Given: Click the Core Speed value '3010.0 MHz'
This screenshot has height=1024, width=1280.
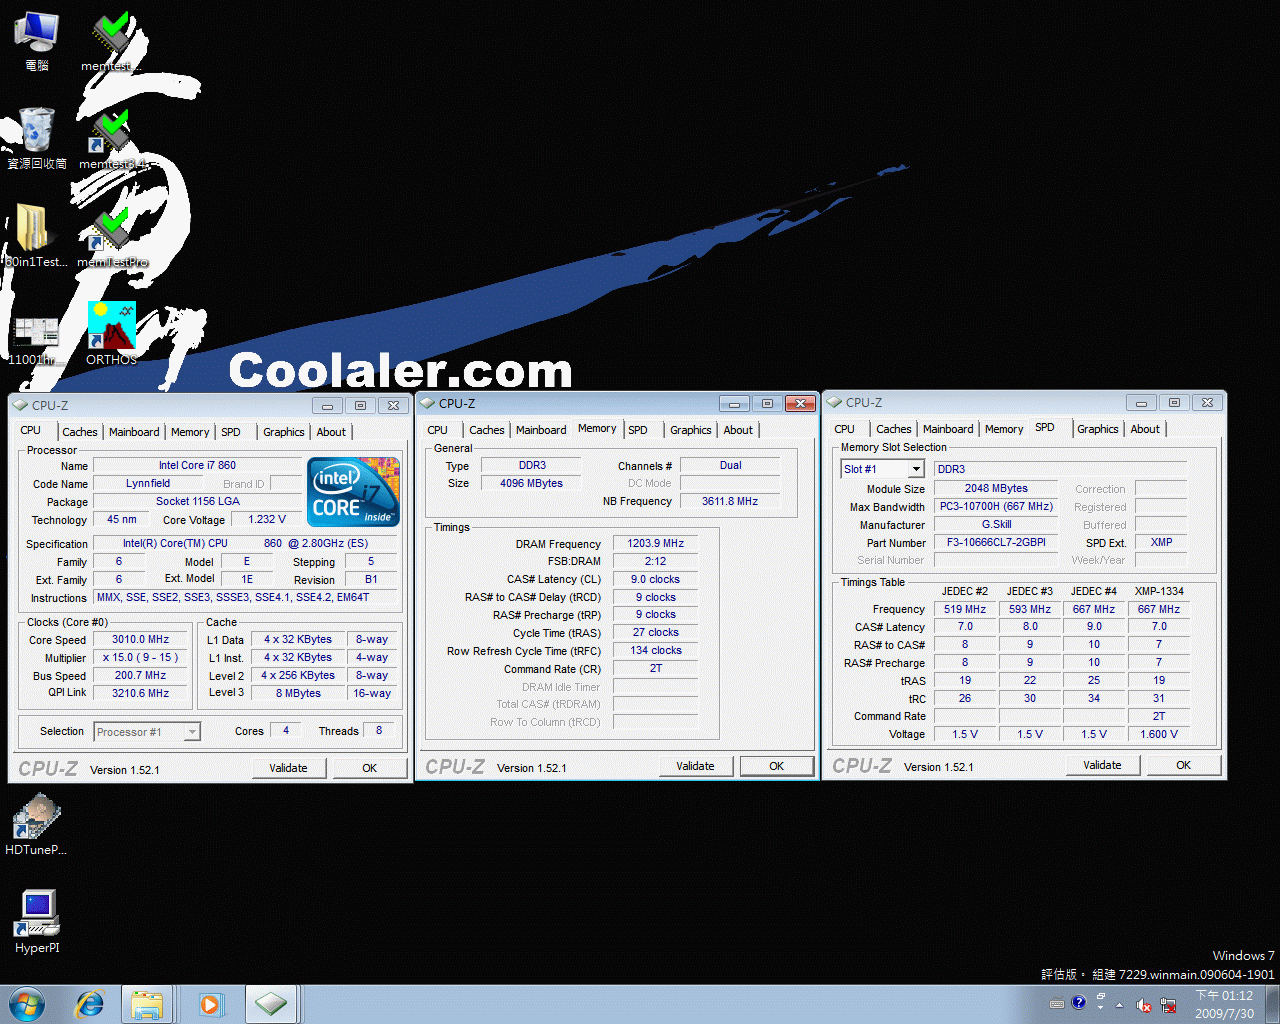Looking at the screenshot, I should 140,639.
